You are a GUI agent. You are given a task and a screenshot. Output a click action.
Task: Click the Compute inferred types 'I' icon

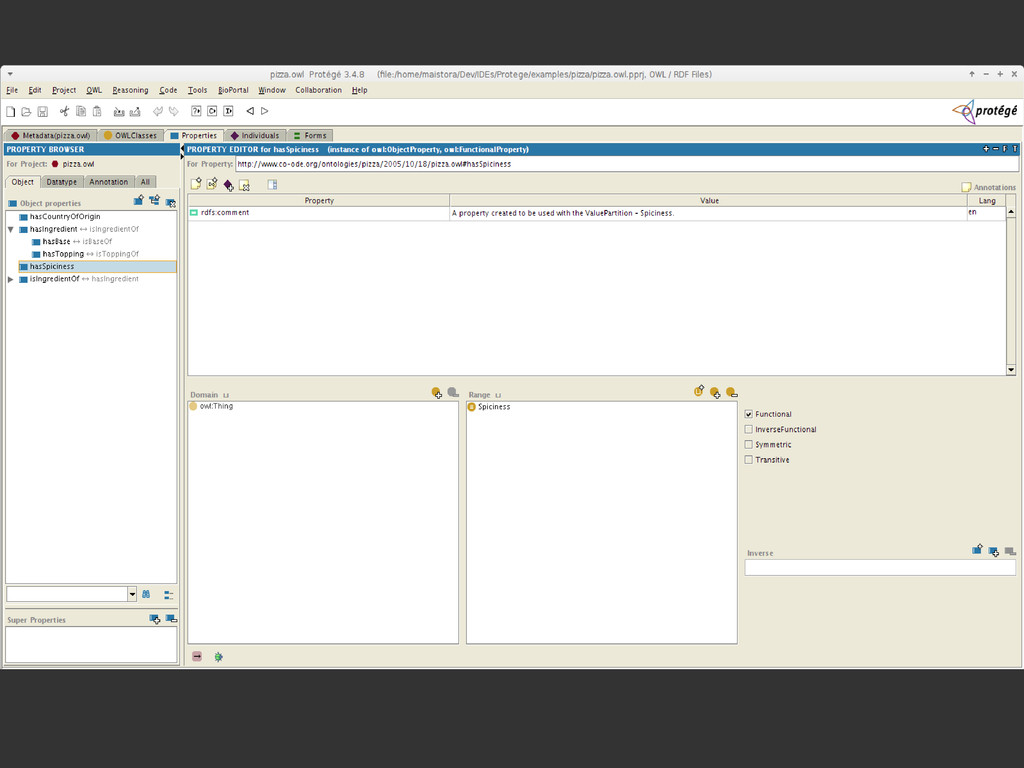[x=229, y=112]
